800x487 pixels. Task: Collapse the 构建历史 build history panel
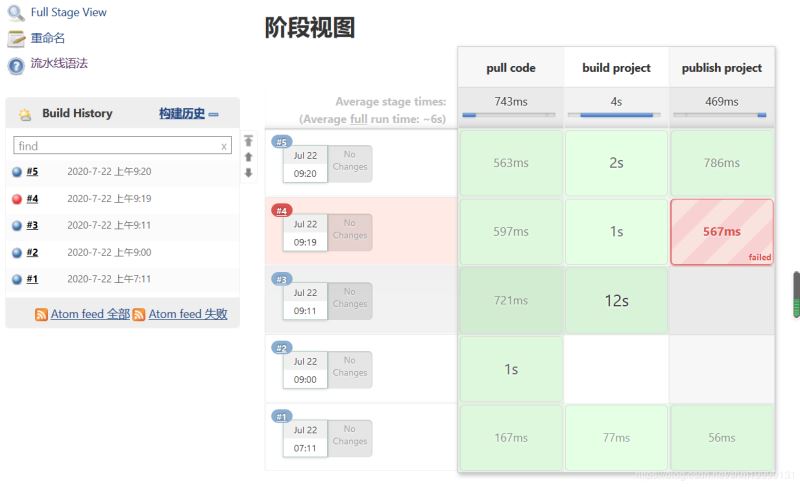[213, 114]
